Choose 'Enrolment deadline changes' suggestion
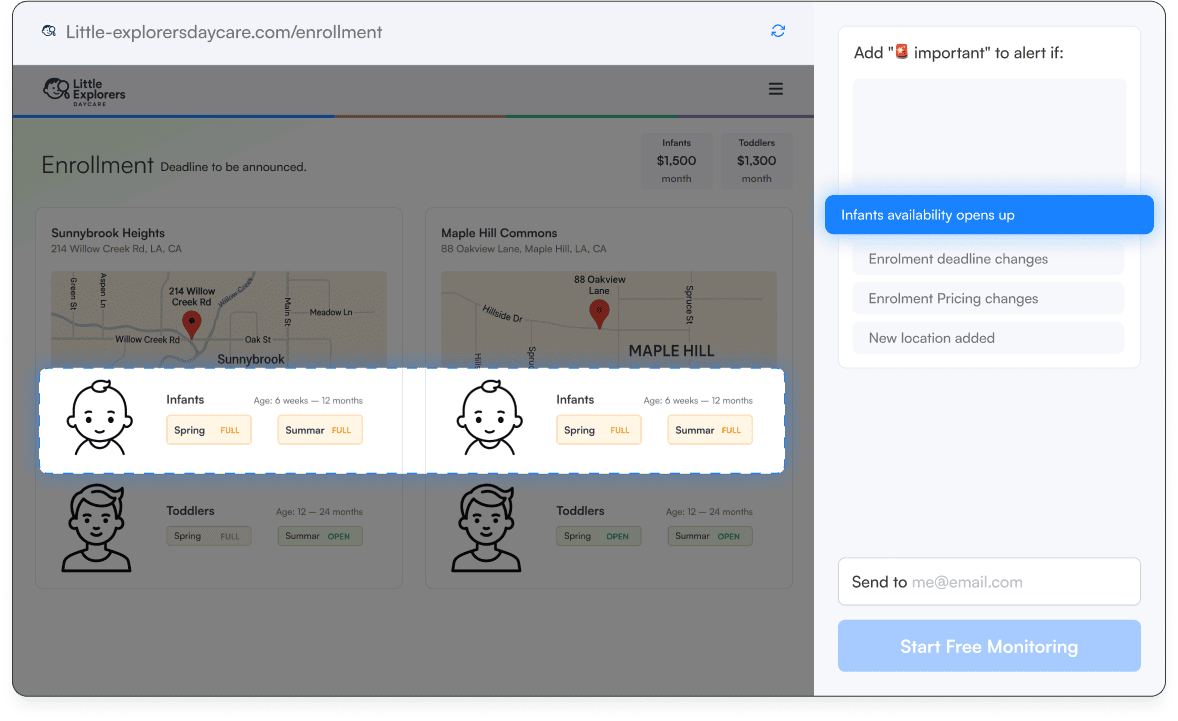 point(988,259)
